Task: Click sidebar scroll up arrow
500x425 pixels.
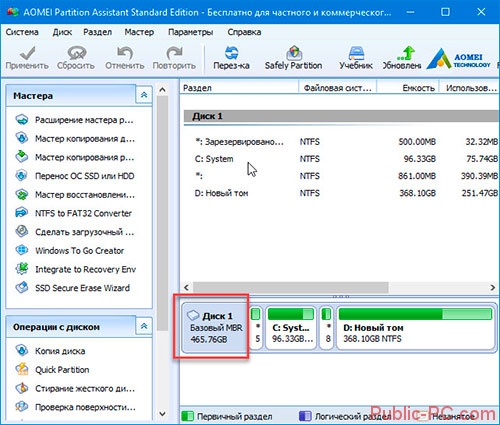Action: tap(162, 89)
